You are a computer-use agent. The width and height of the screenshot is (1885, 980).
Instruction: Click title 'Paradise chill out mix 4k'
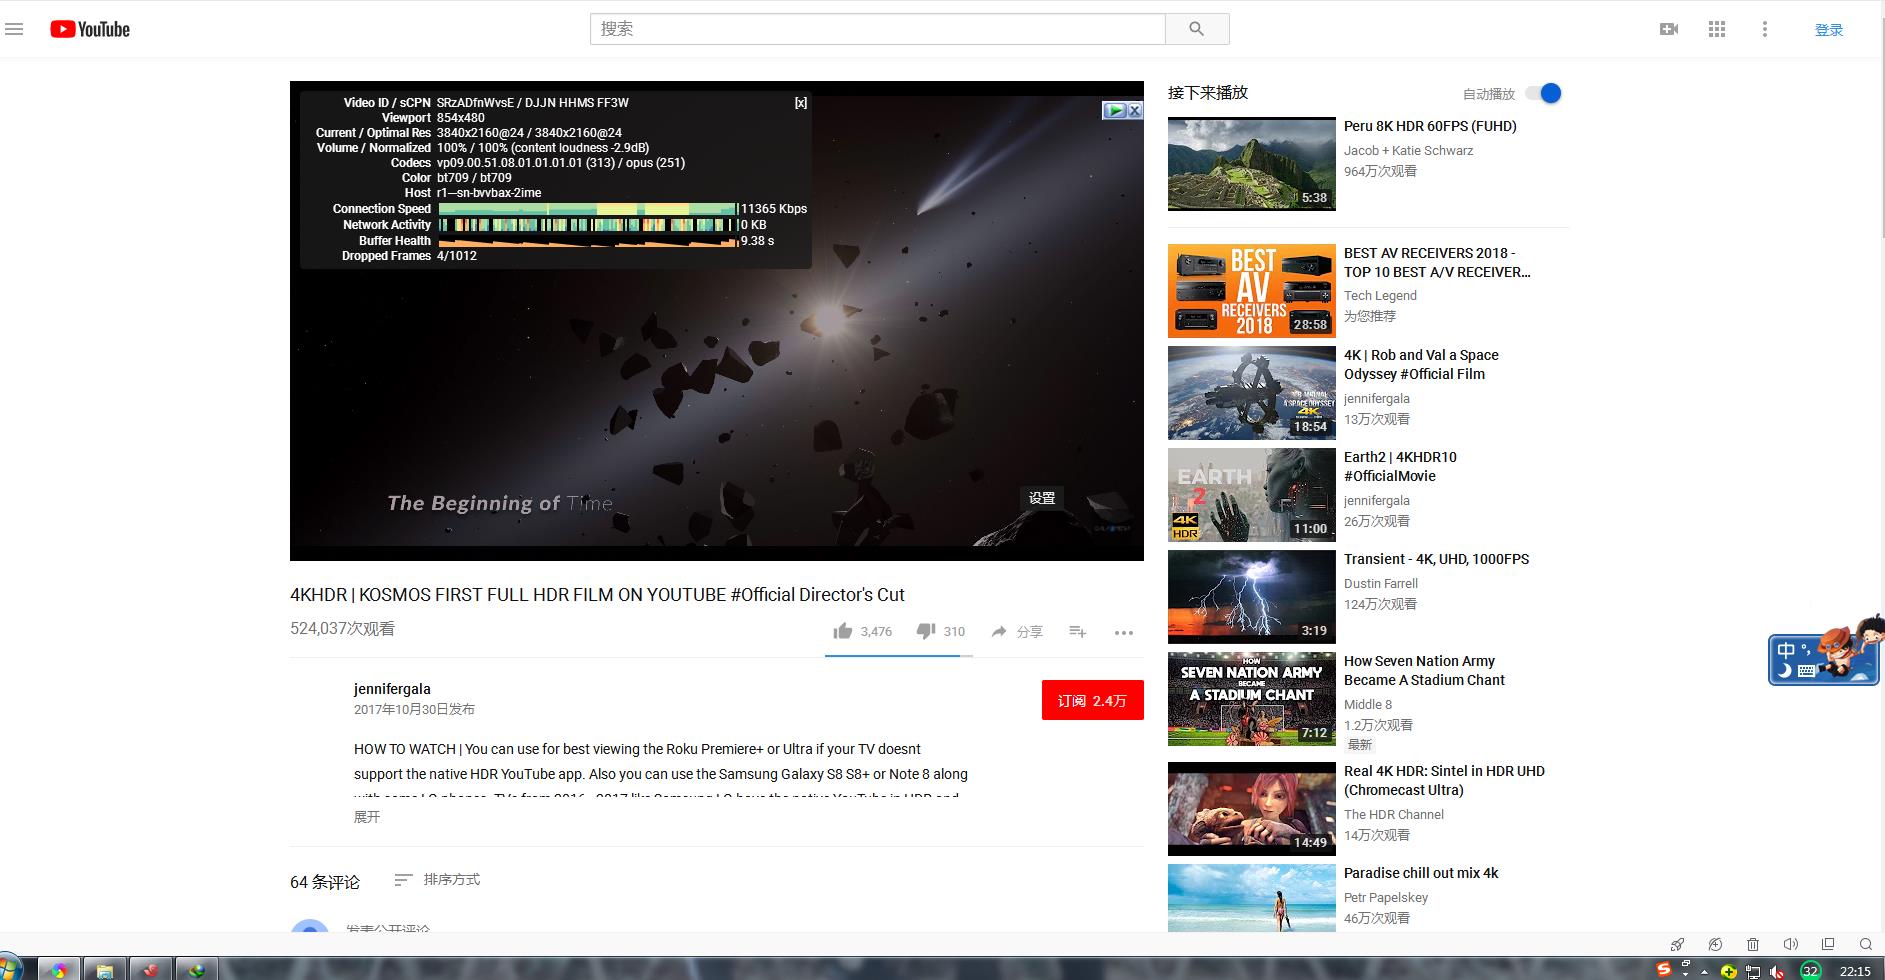1421,873
